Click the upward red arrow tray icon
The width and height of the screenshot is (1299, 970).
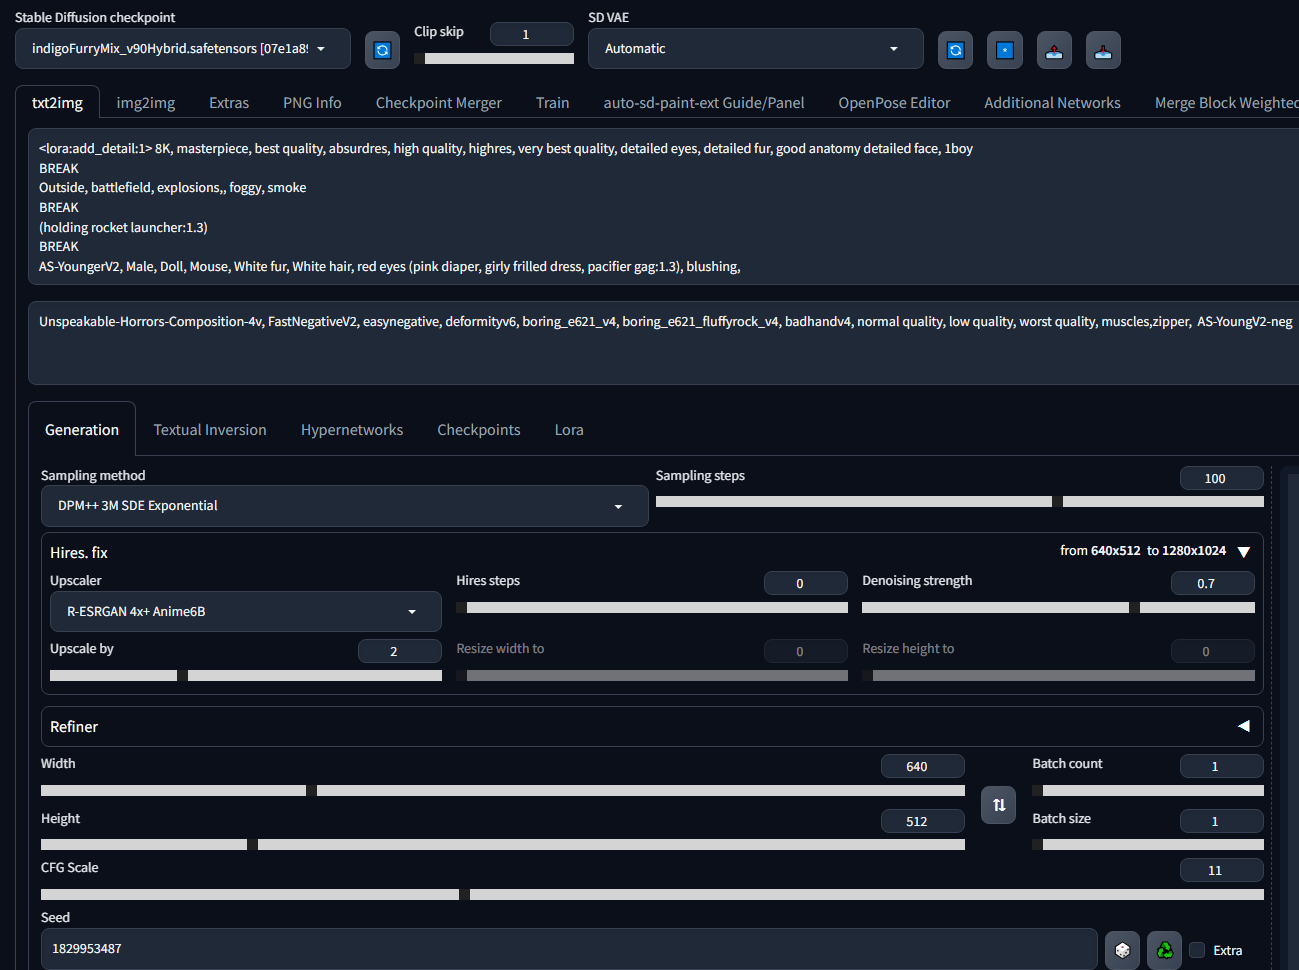tap(1054, 50)
